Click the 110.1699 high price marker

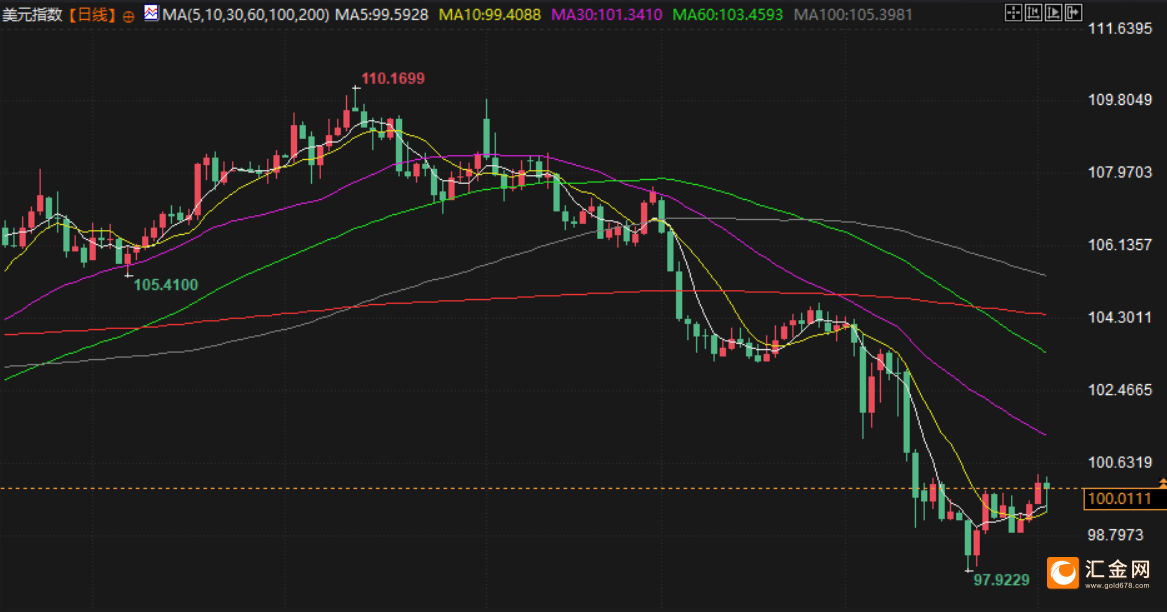[393, 78]
